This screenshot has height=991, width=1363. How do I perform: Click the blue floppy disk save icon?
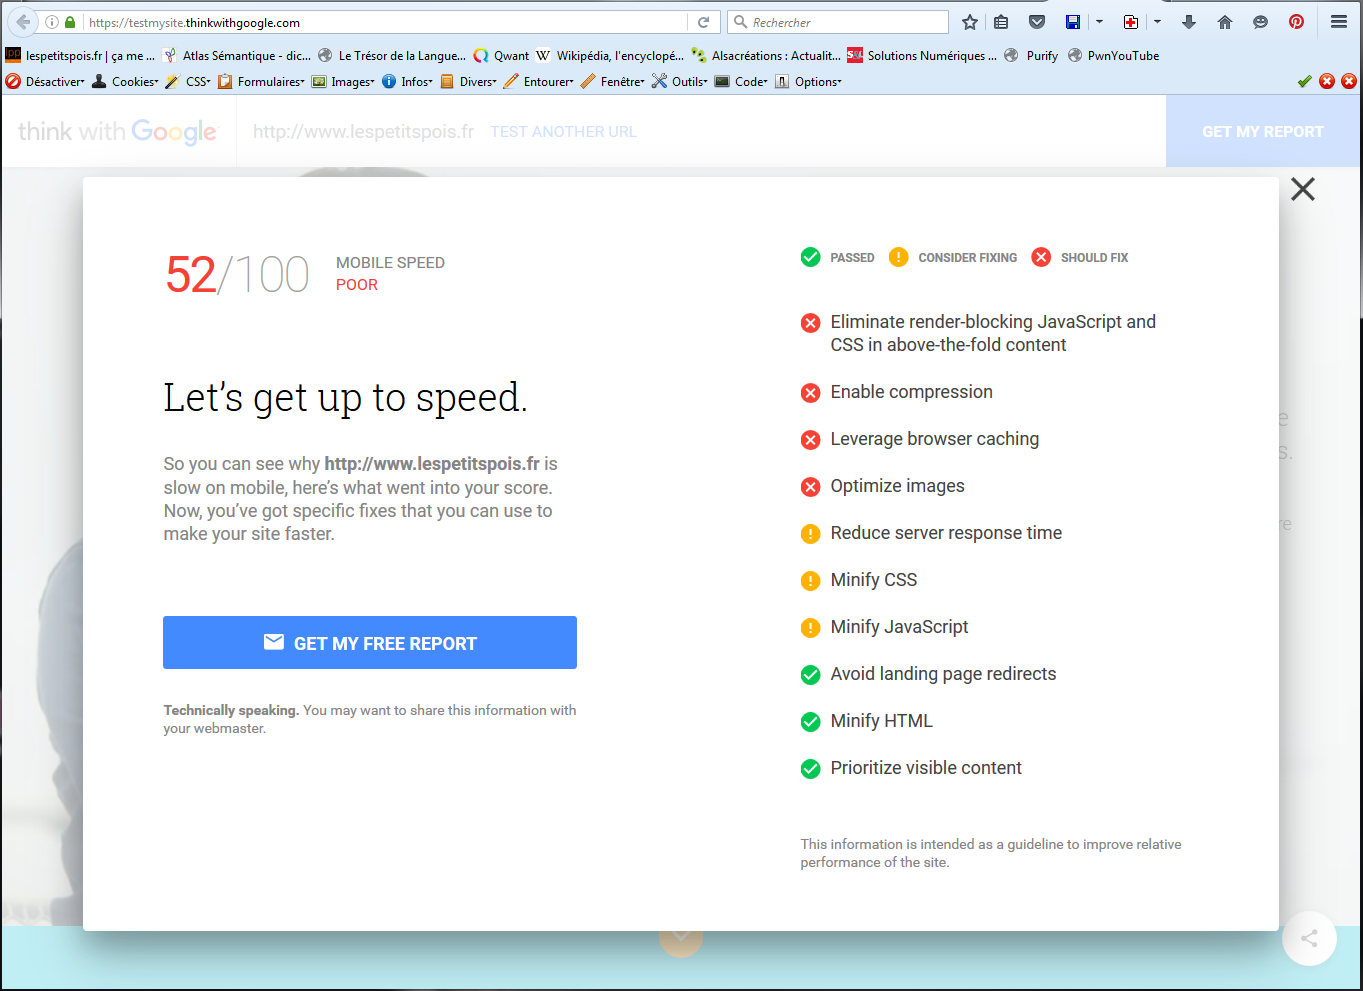pos(1073,22)
